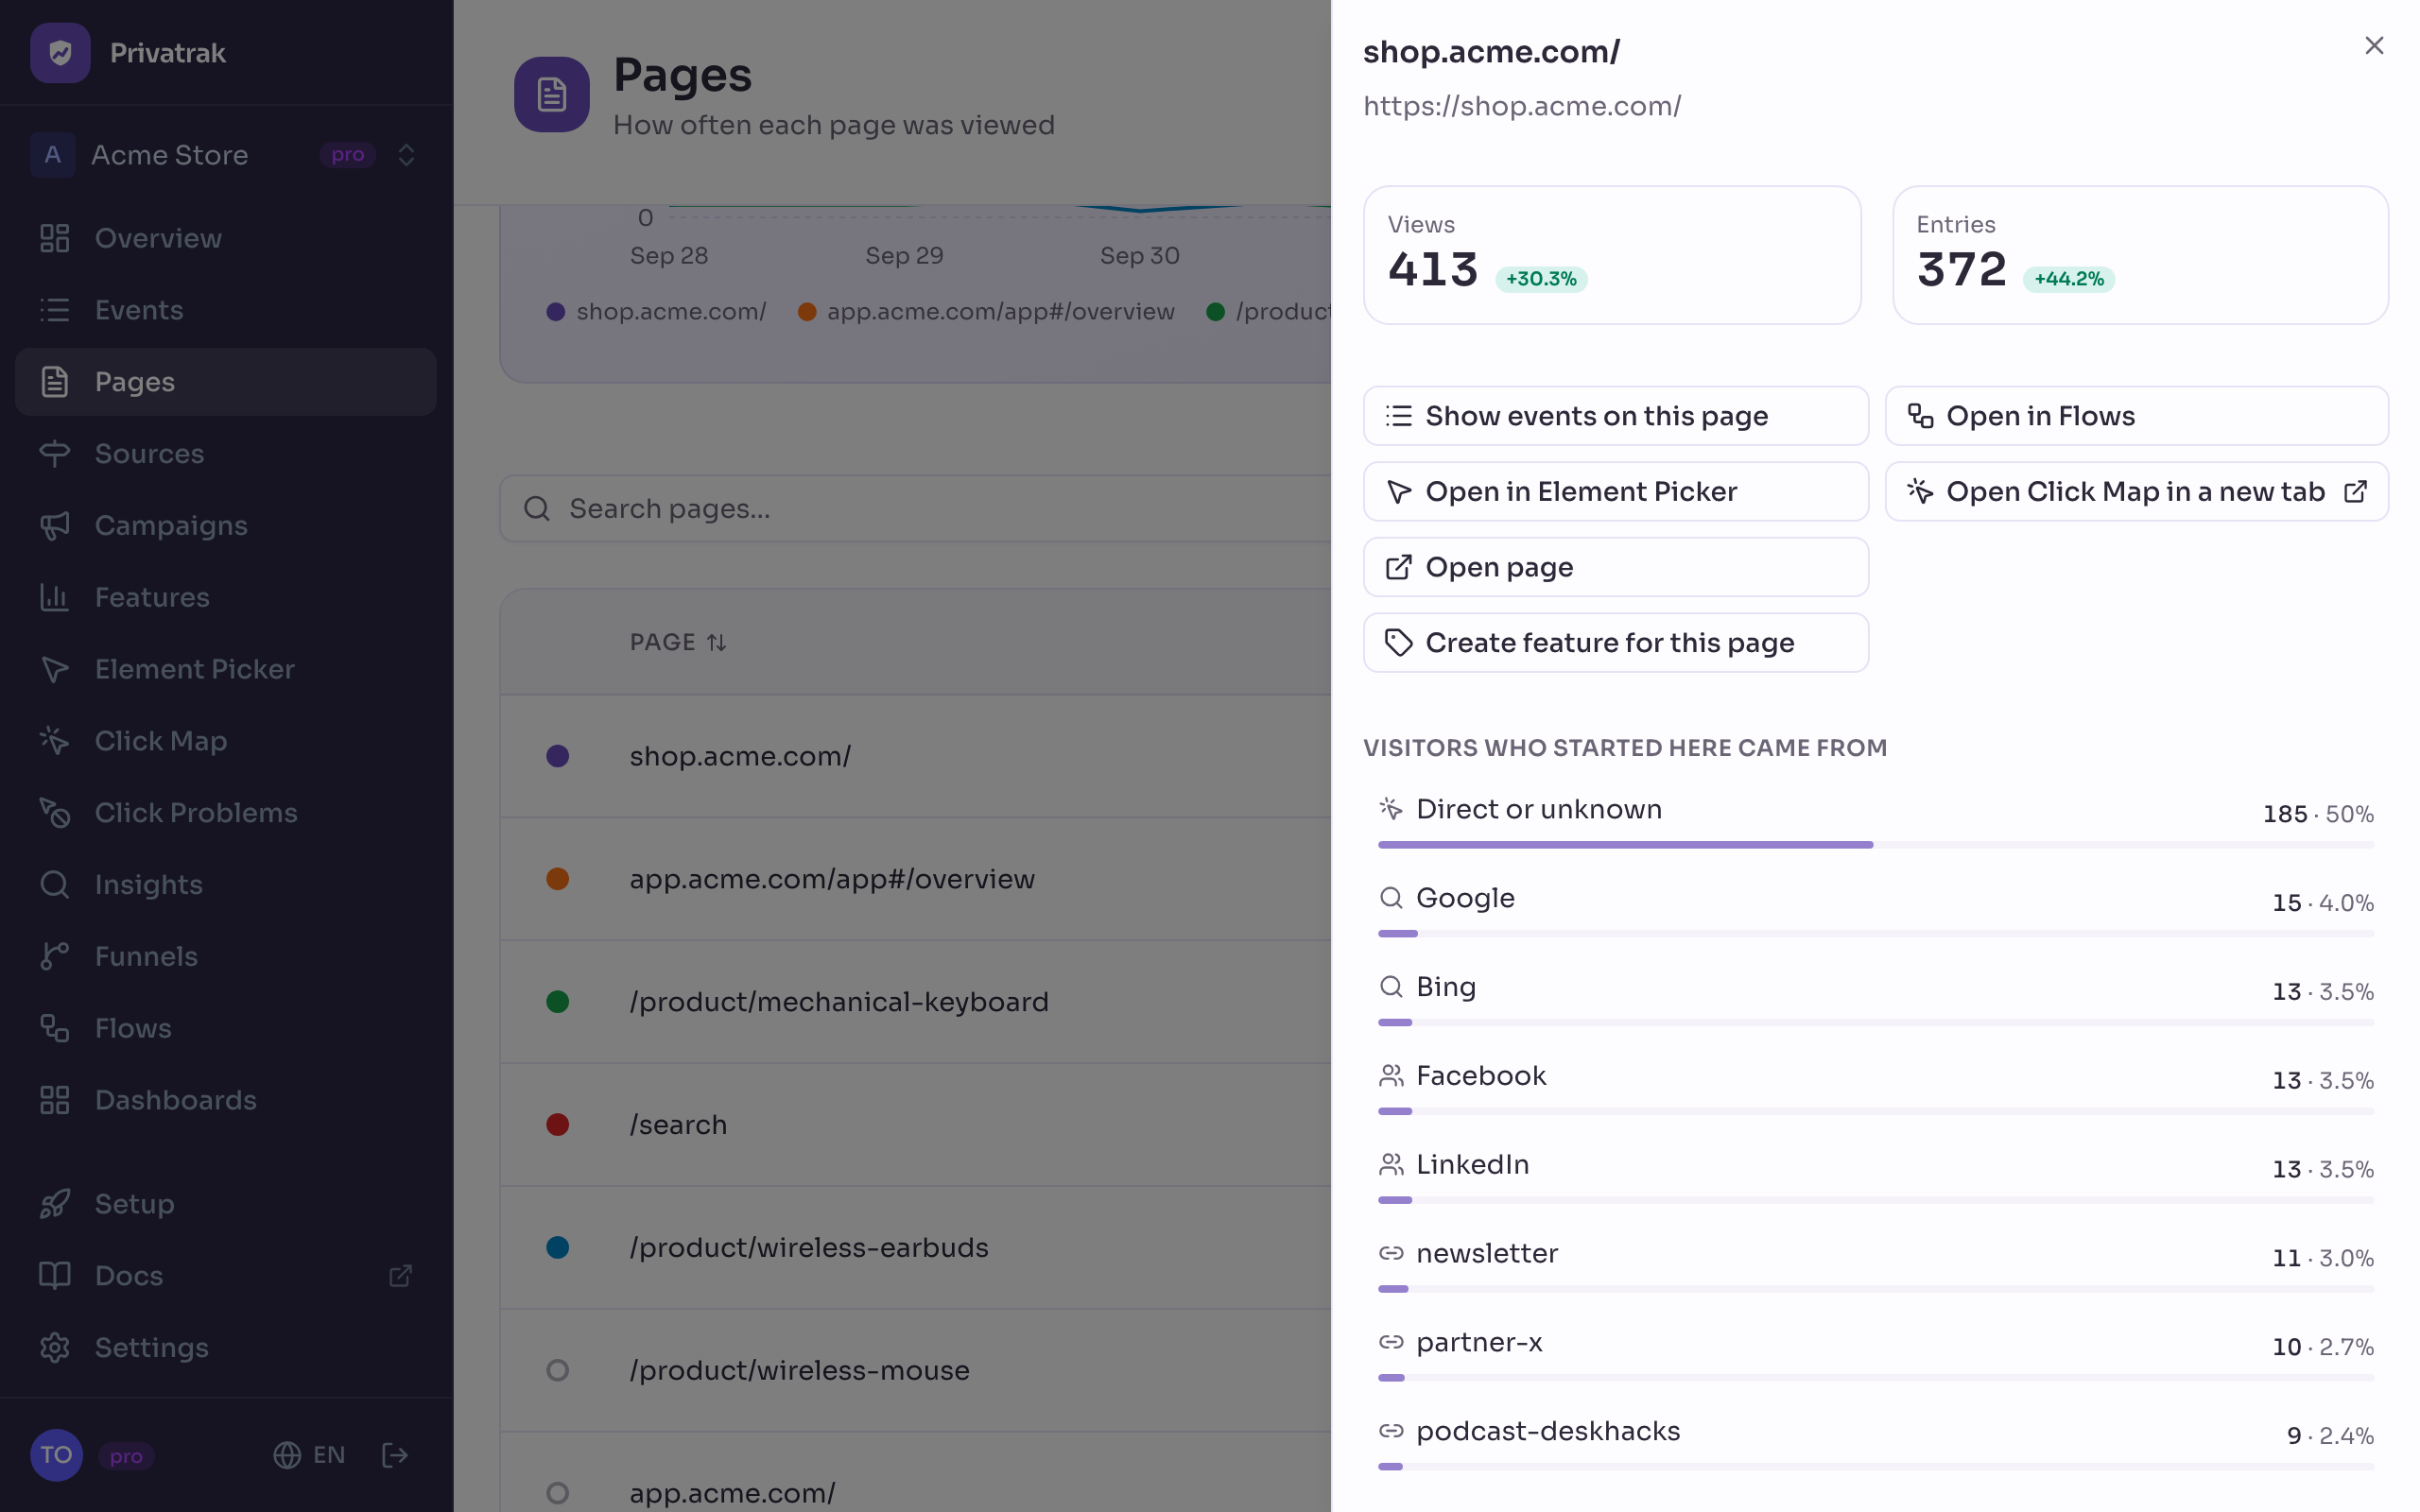This screenshot has width=2420, height=1512.
Task: Toggle the orange dot for app.acme.com/app#/overview row
Action: 558,879
